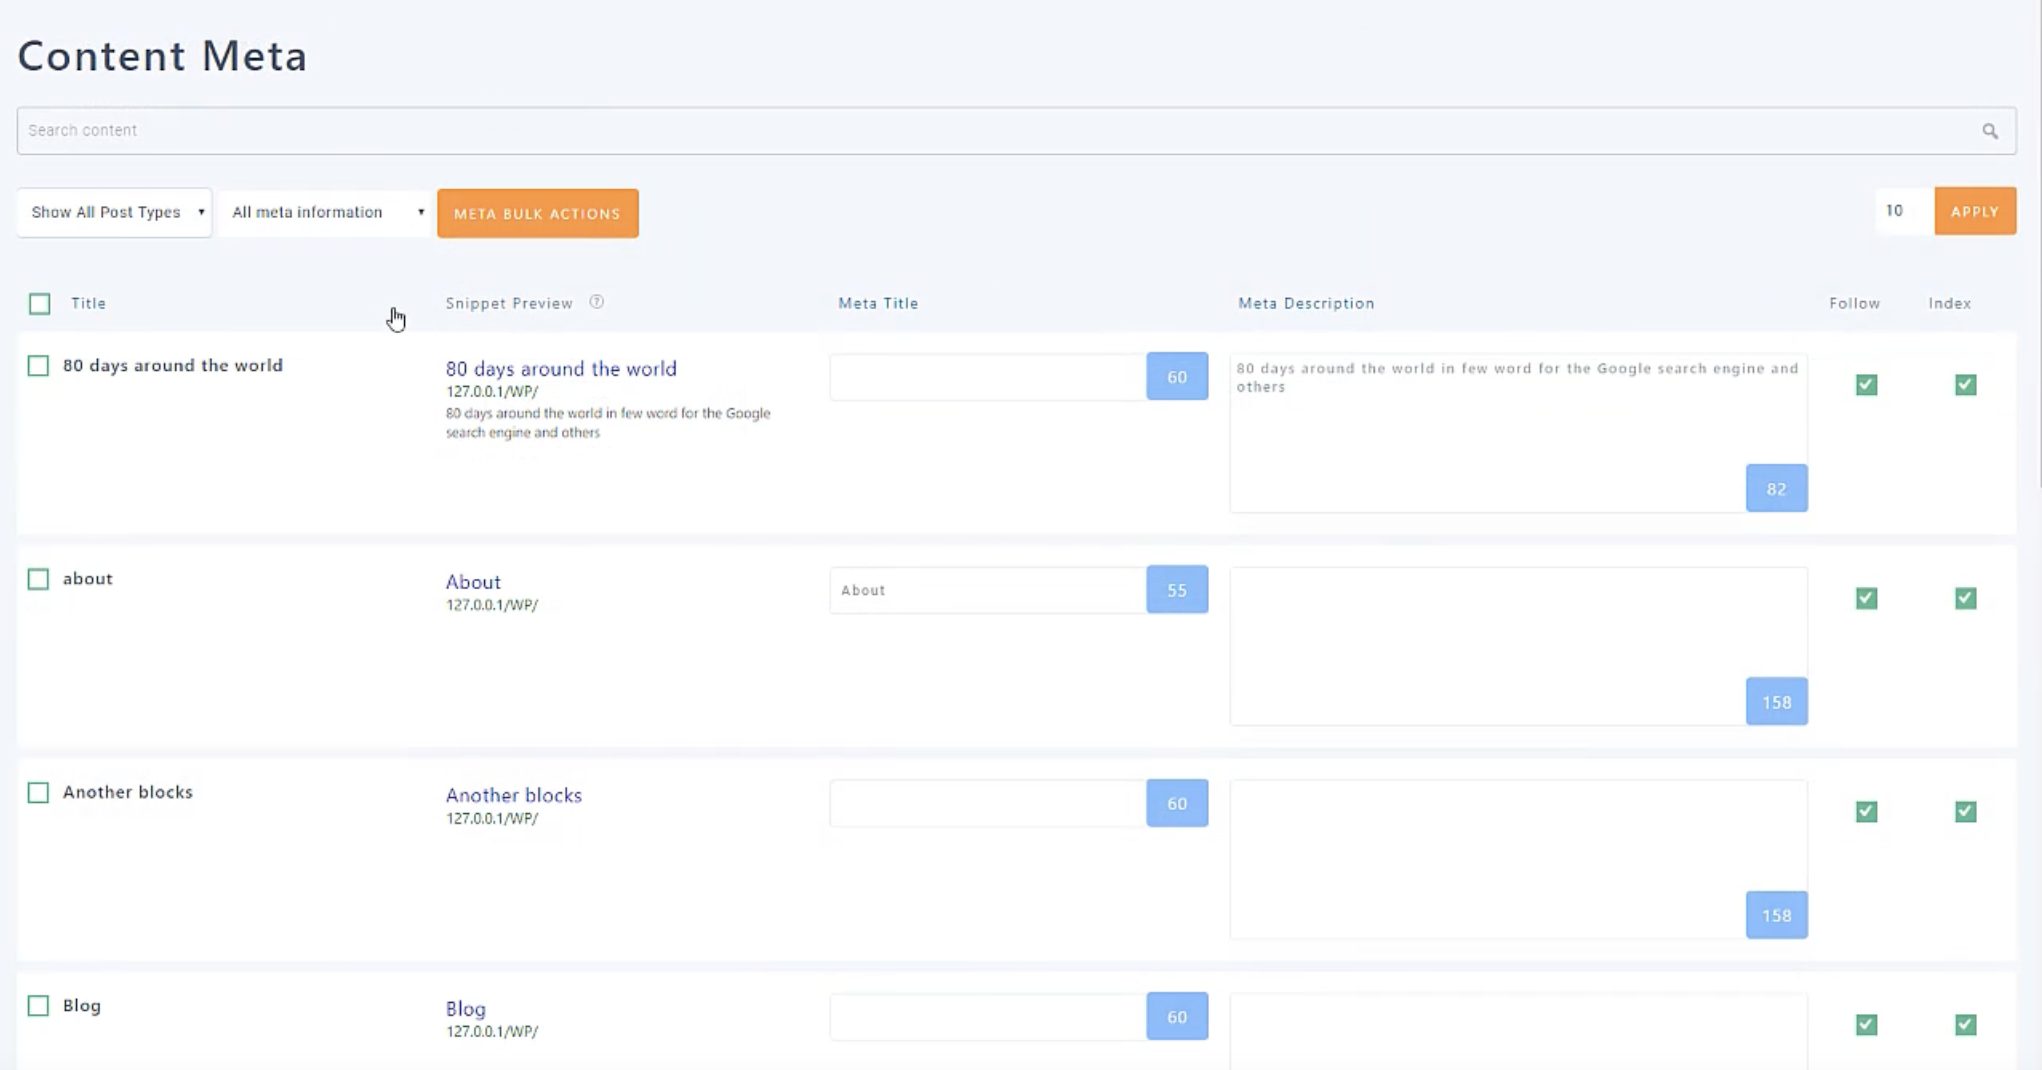Open the "About" snippet preview link
Viewport: 2042px width, 1070px height.
tap(473, 581)
